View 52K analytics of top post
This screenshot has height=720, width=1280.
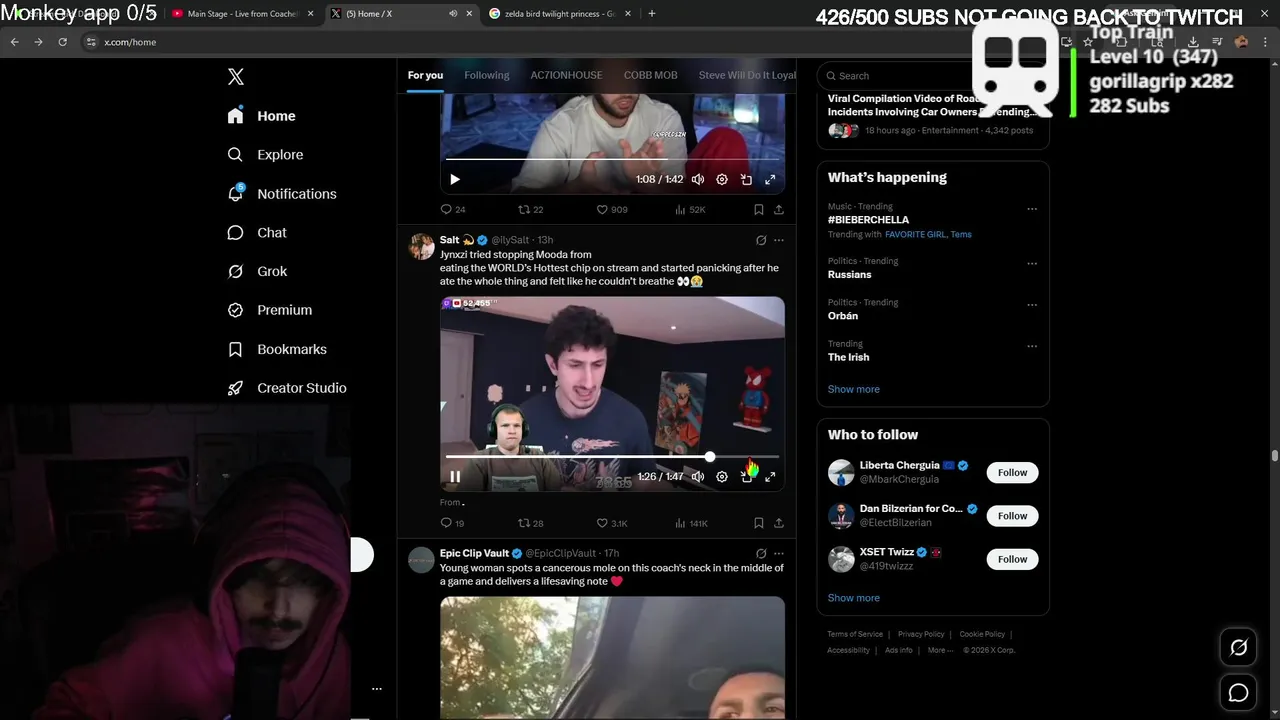[690, 210]
